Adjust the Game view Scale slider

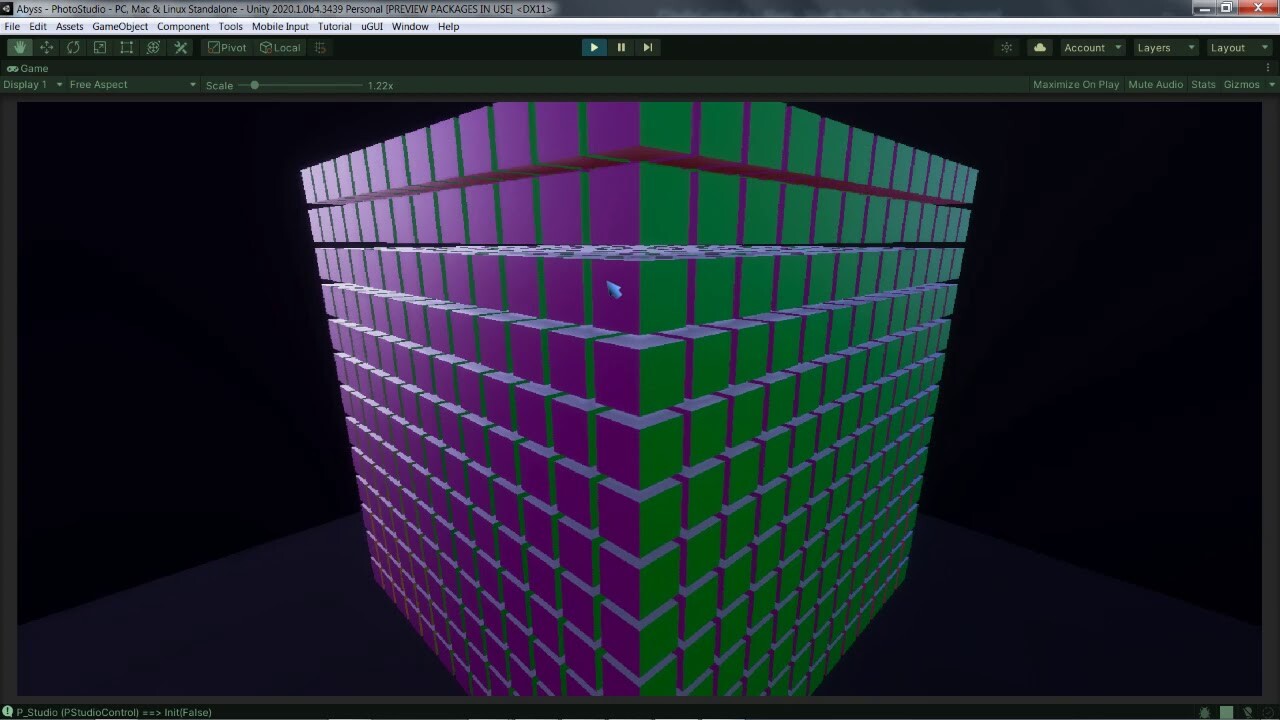click(253, 85)
